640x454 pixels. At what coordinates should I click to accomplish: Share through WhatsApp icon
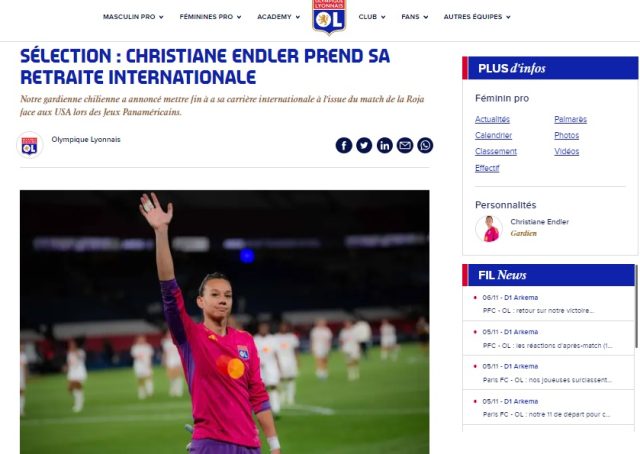(x=425, y=145)
